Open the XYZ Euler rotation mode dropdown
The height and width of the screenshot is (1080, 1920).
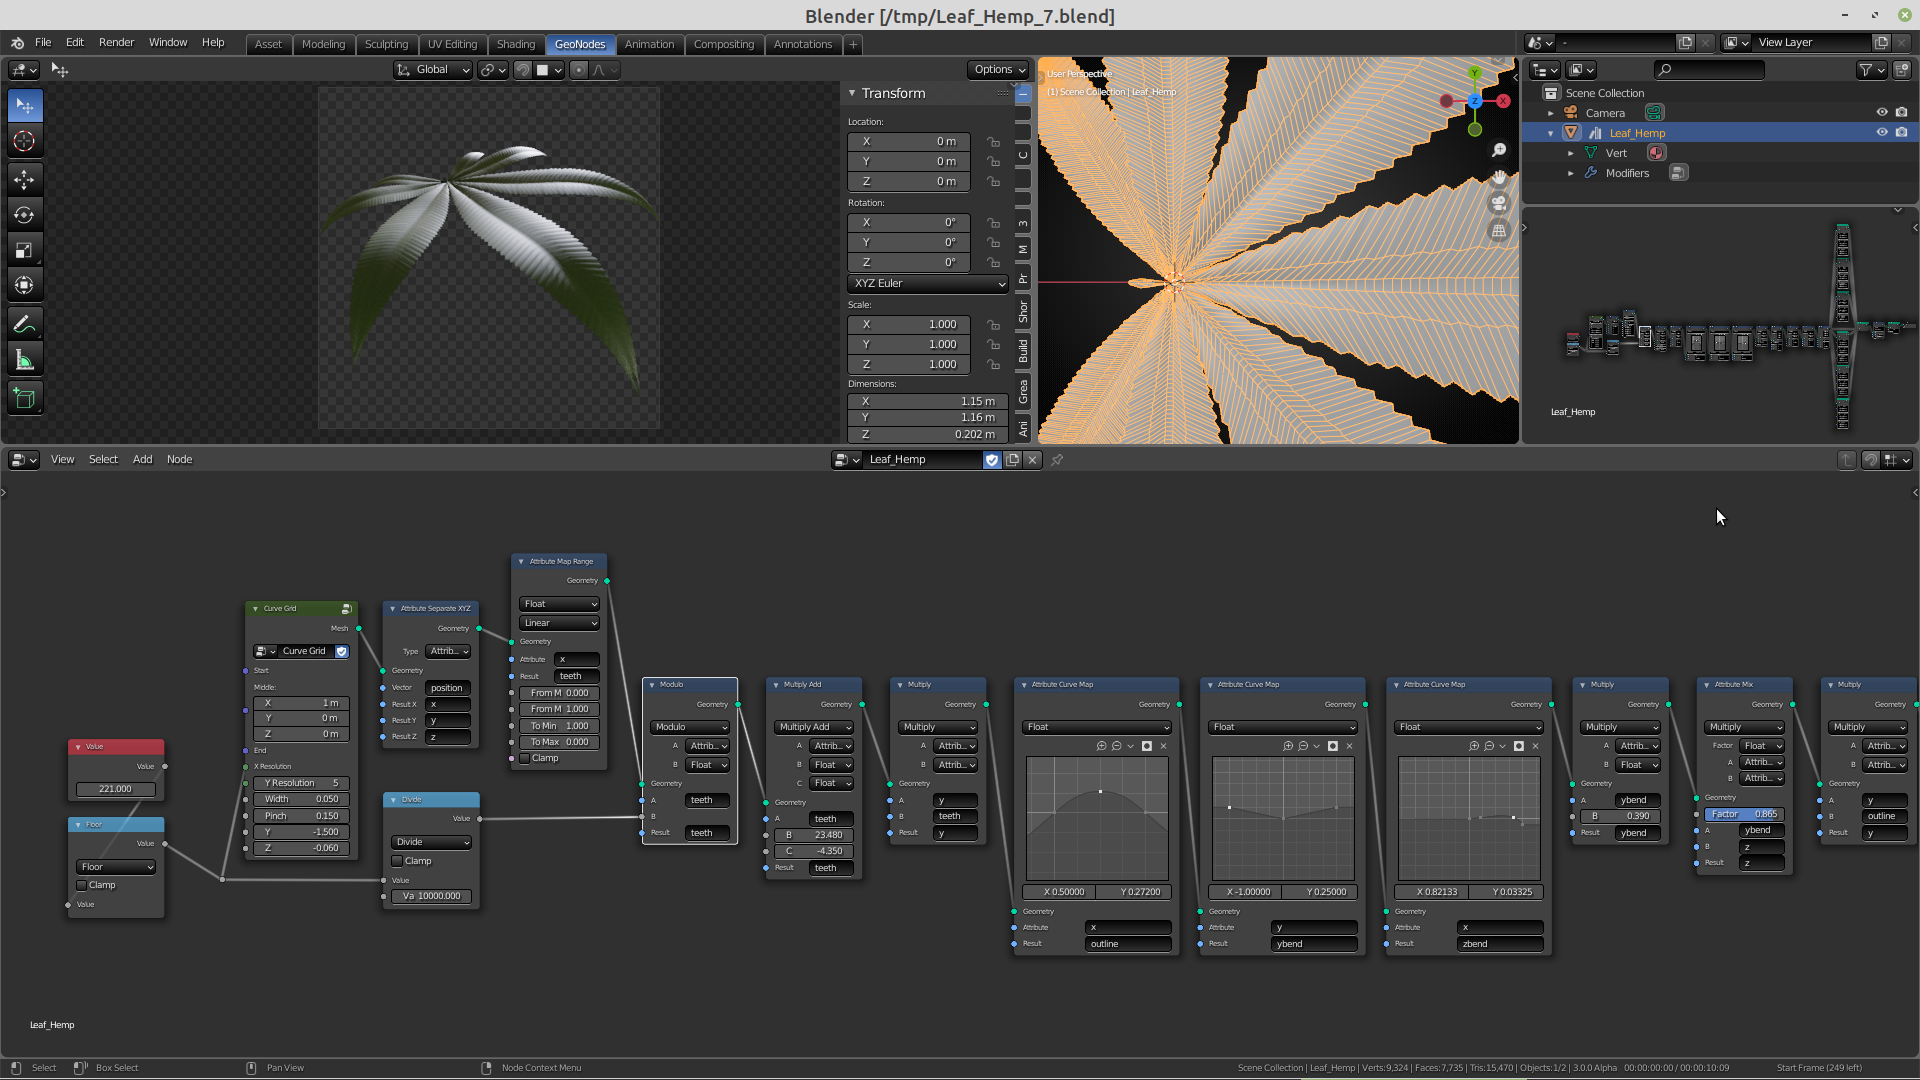(x=928, y=284)
